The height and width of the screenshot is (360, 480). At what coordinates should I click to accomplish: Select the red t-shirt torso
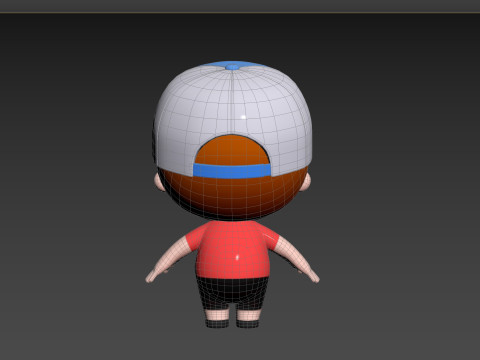(x=232, y=250)
